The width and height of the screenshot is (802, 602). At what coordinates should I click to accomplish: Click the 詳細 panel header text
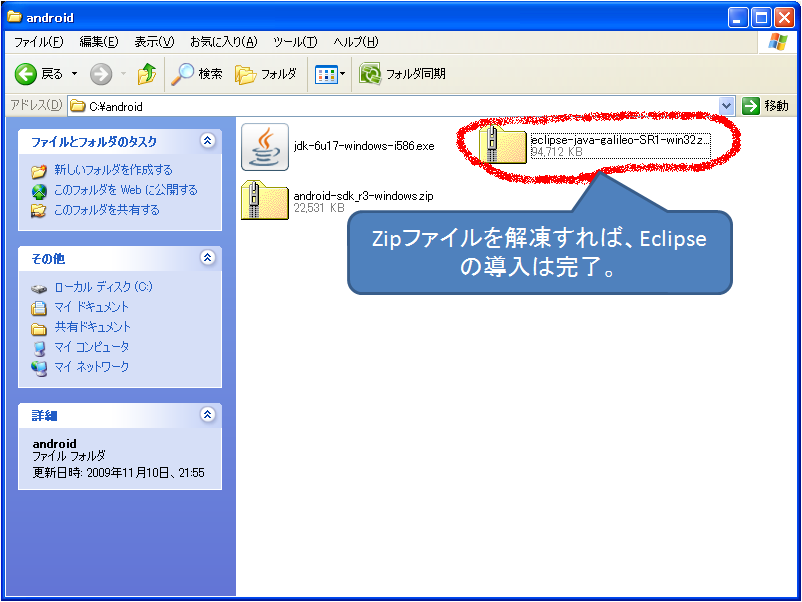pyautogui.click(x=44, y=416)
